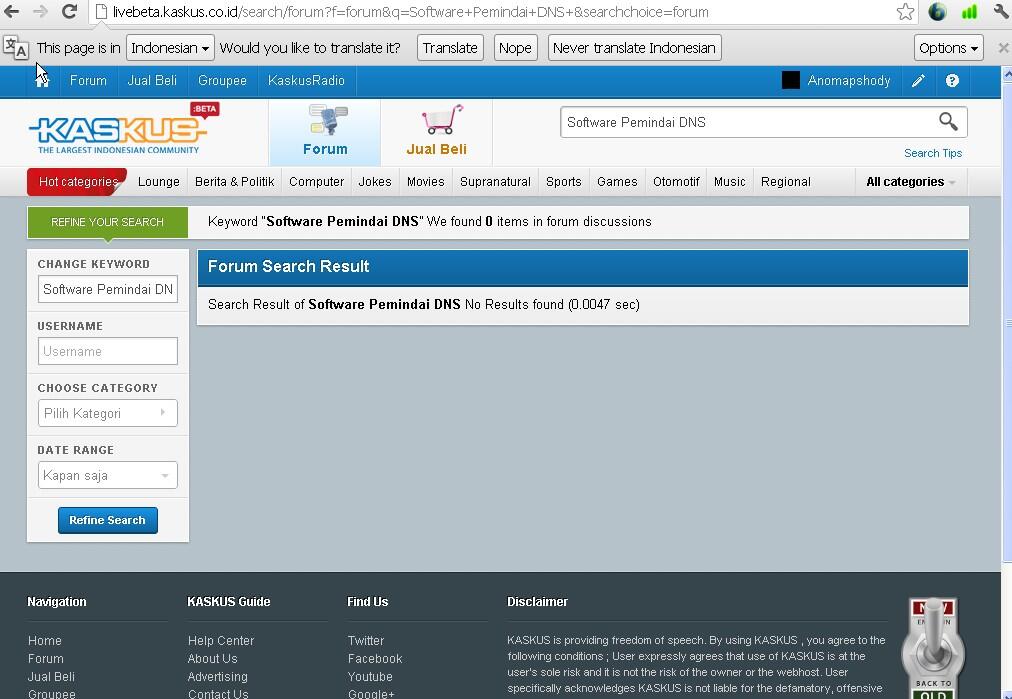This screenshot has width=1012, height=699.
Task: Click Never translate Indonesian
Action: [x=634, y=48]
